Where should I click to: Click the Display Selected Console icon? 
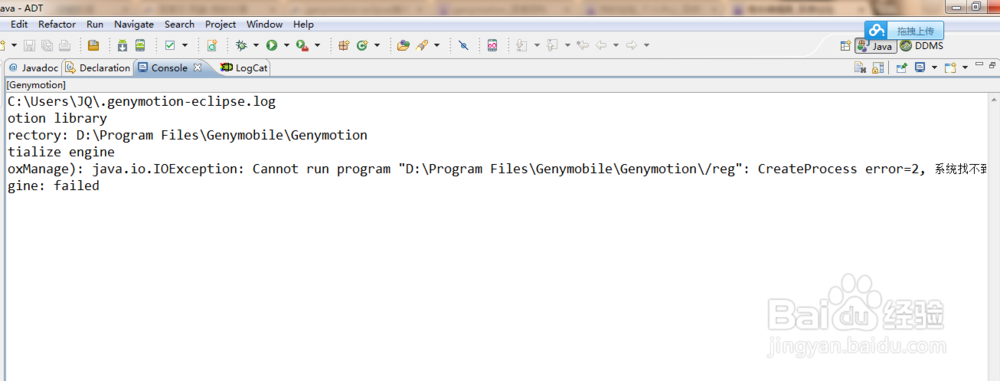pyautogui.click(x=920, y=67)
